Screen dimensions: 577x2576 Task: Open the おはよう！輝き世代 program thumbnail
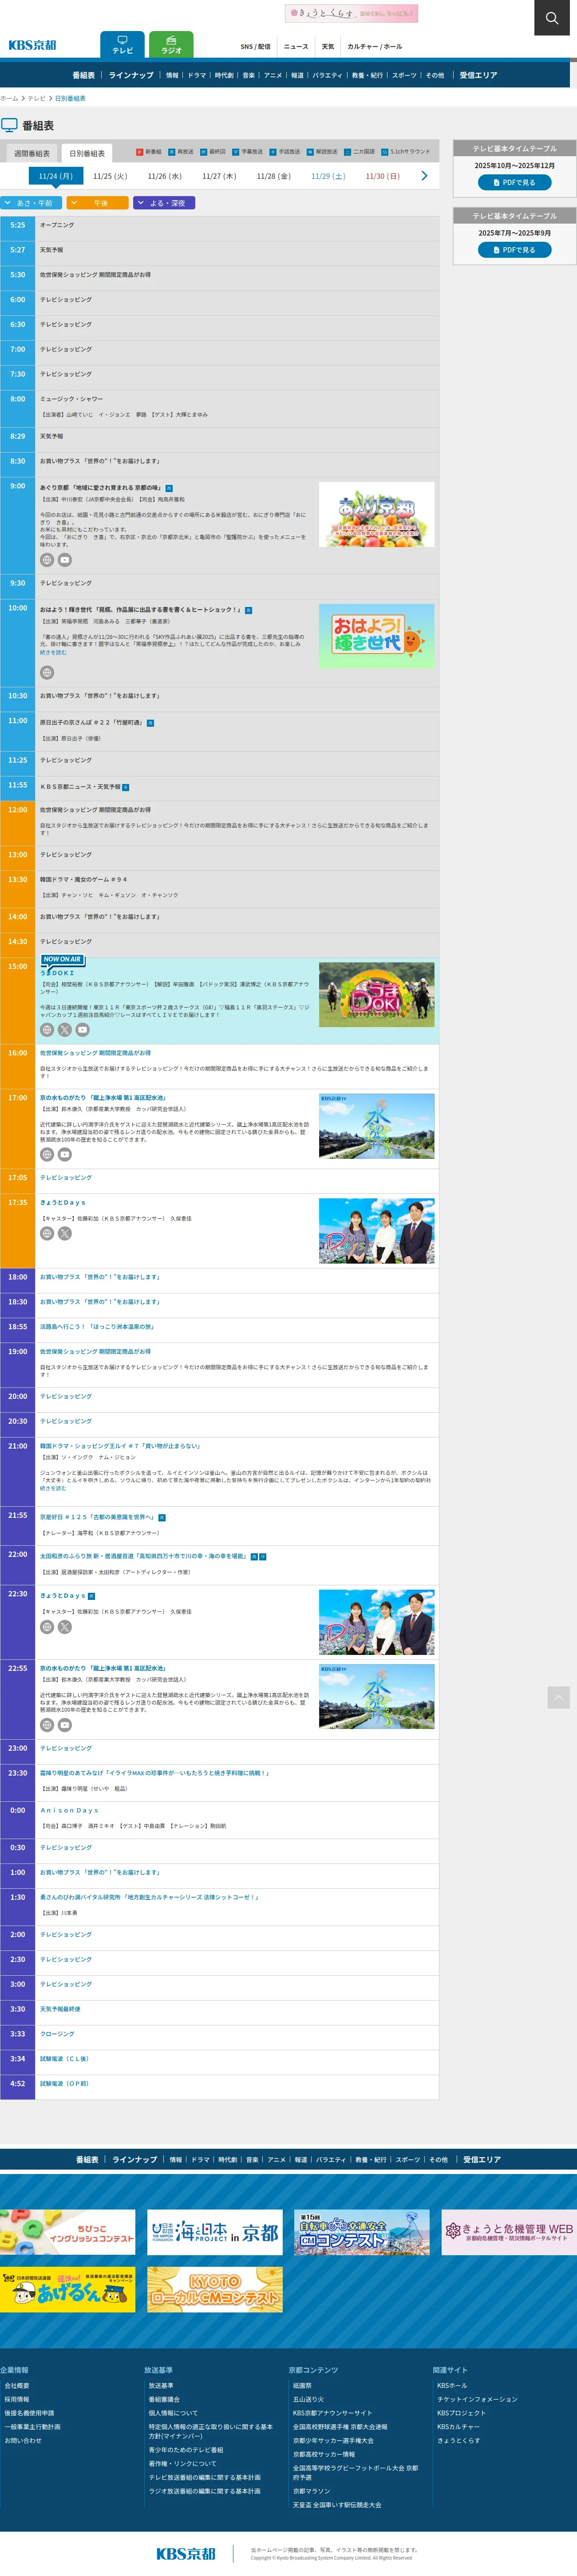(376, 636)
